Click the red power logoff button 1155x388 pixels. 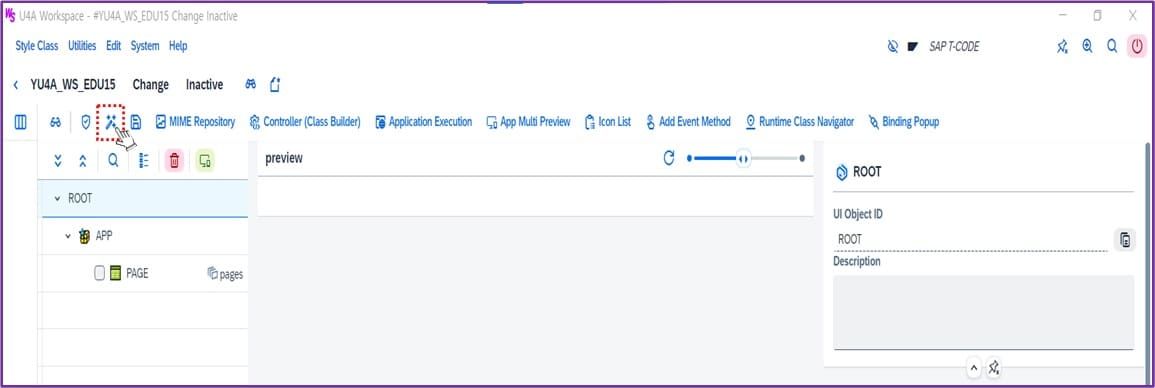pos(1137,46)
